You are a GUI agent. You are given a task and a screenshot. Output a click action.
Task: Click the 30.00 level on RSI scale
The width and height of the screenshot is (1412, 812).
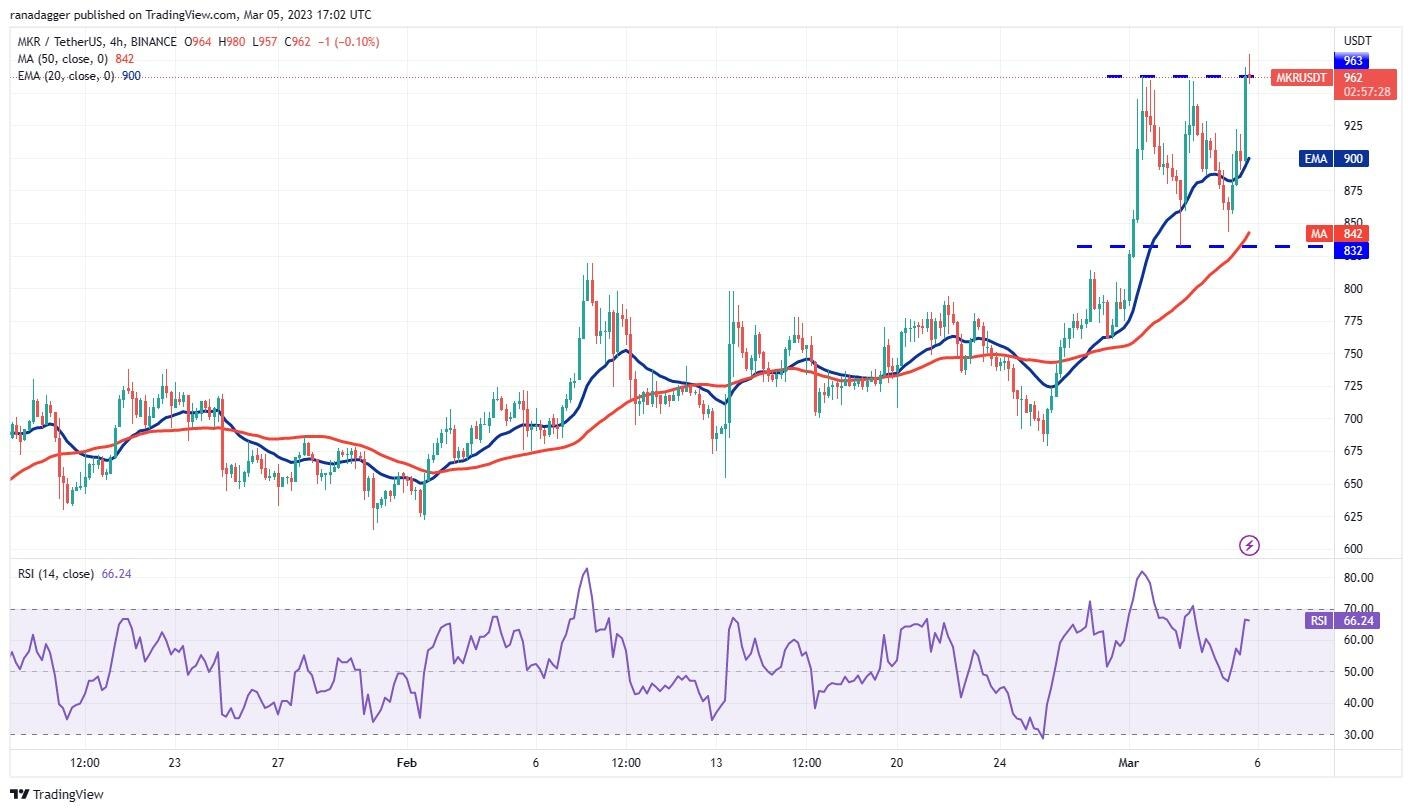[1358, 734]
